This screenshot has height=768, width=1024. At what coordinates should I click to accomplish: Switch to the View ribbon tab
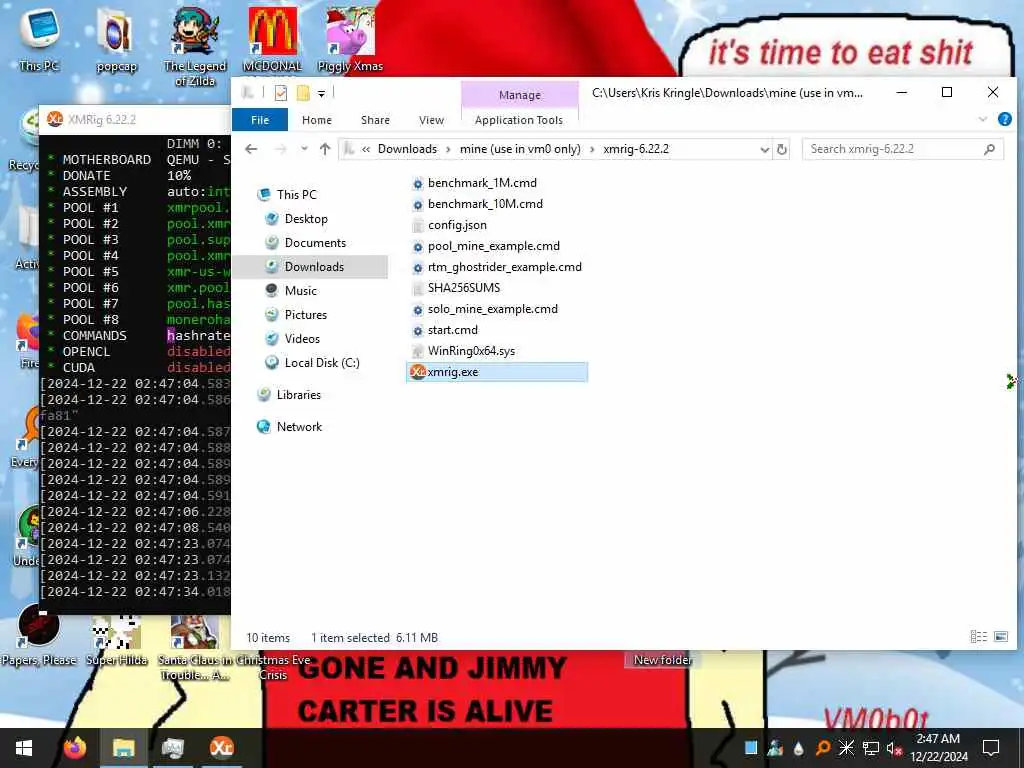(431, 120)
